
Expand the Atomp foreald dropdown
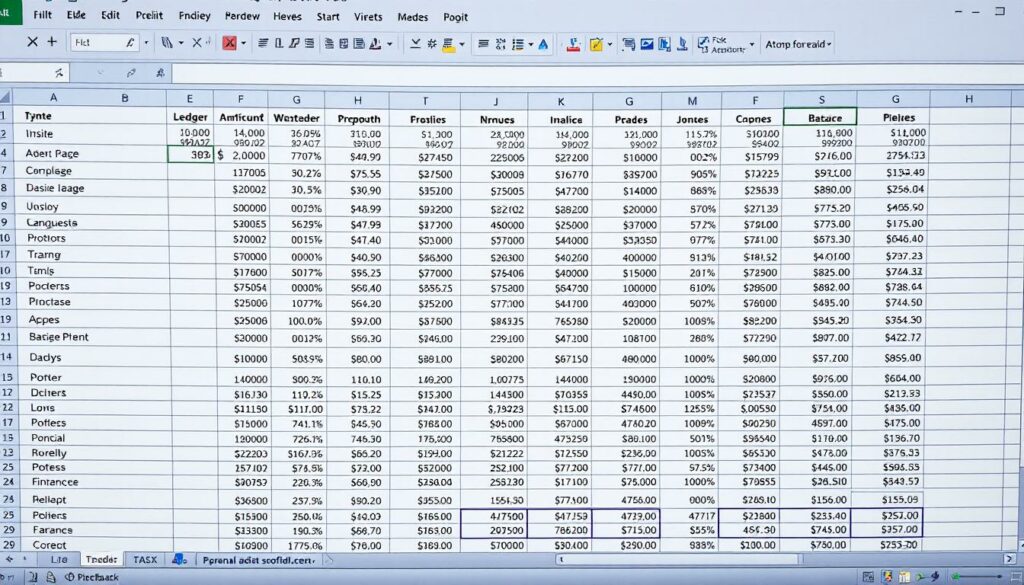[829, 44]
